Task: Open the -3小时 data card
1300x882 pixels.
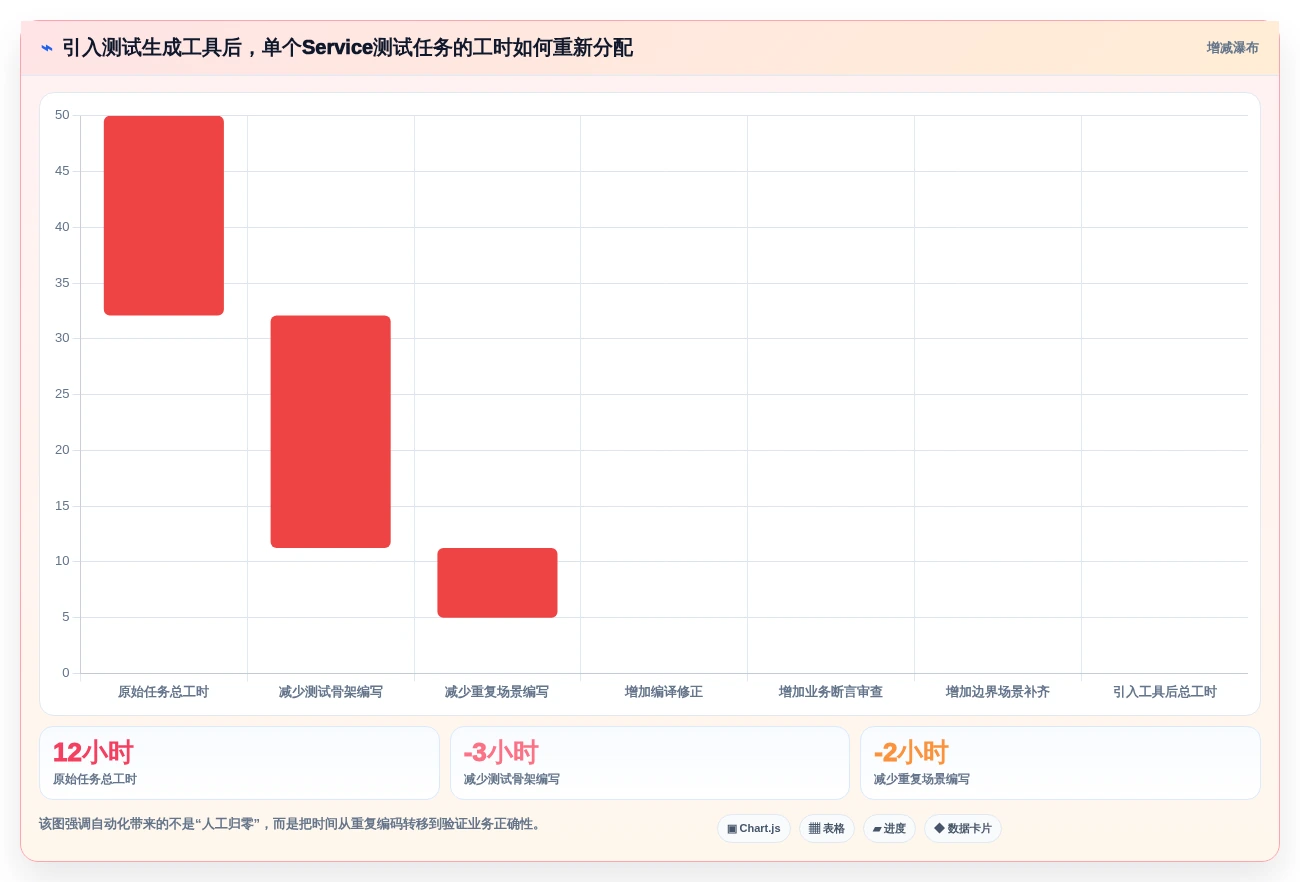Action: 650,763
